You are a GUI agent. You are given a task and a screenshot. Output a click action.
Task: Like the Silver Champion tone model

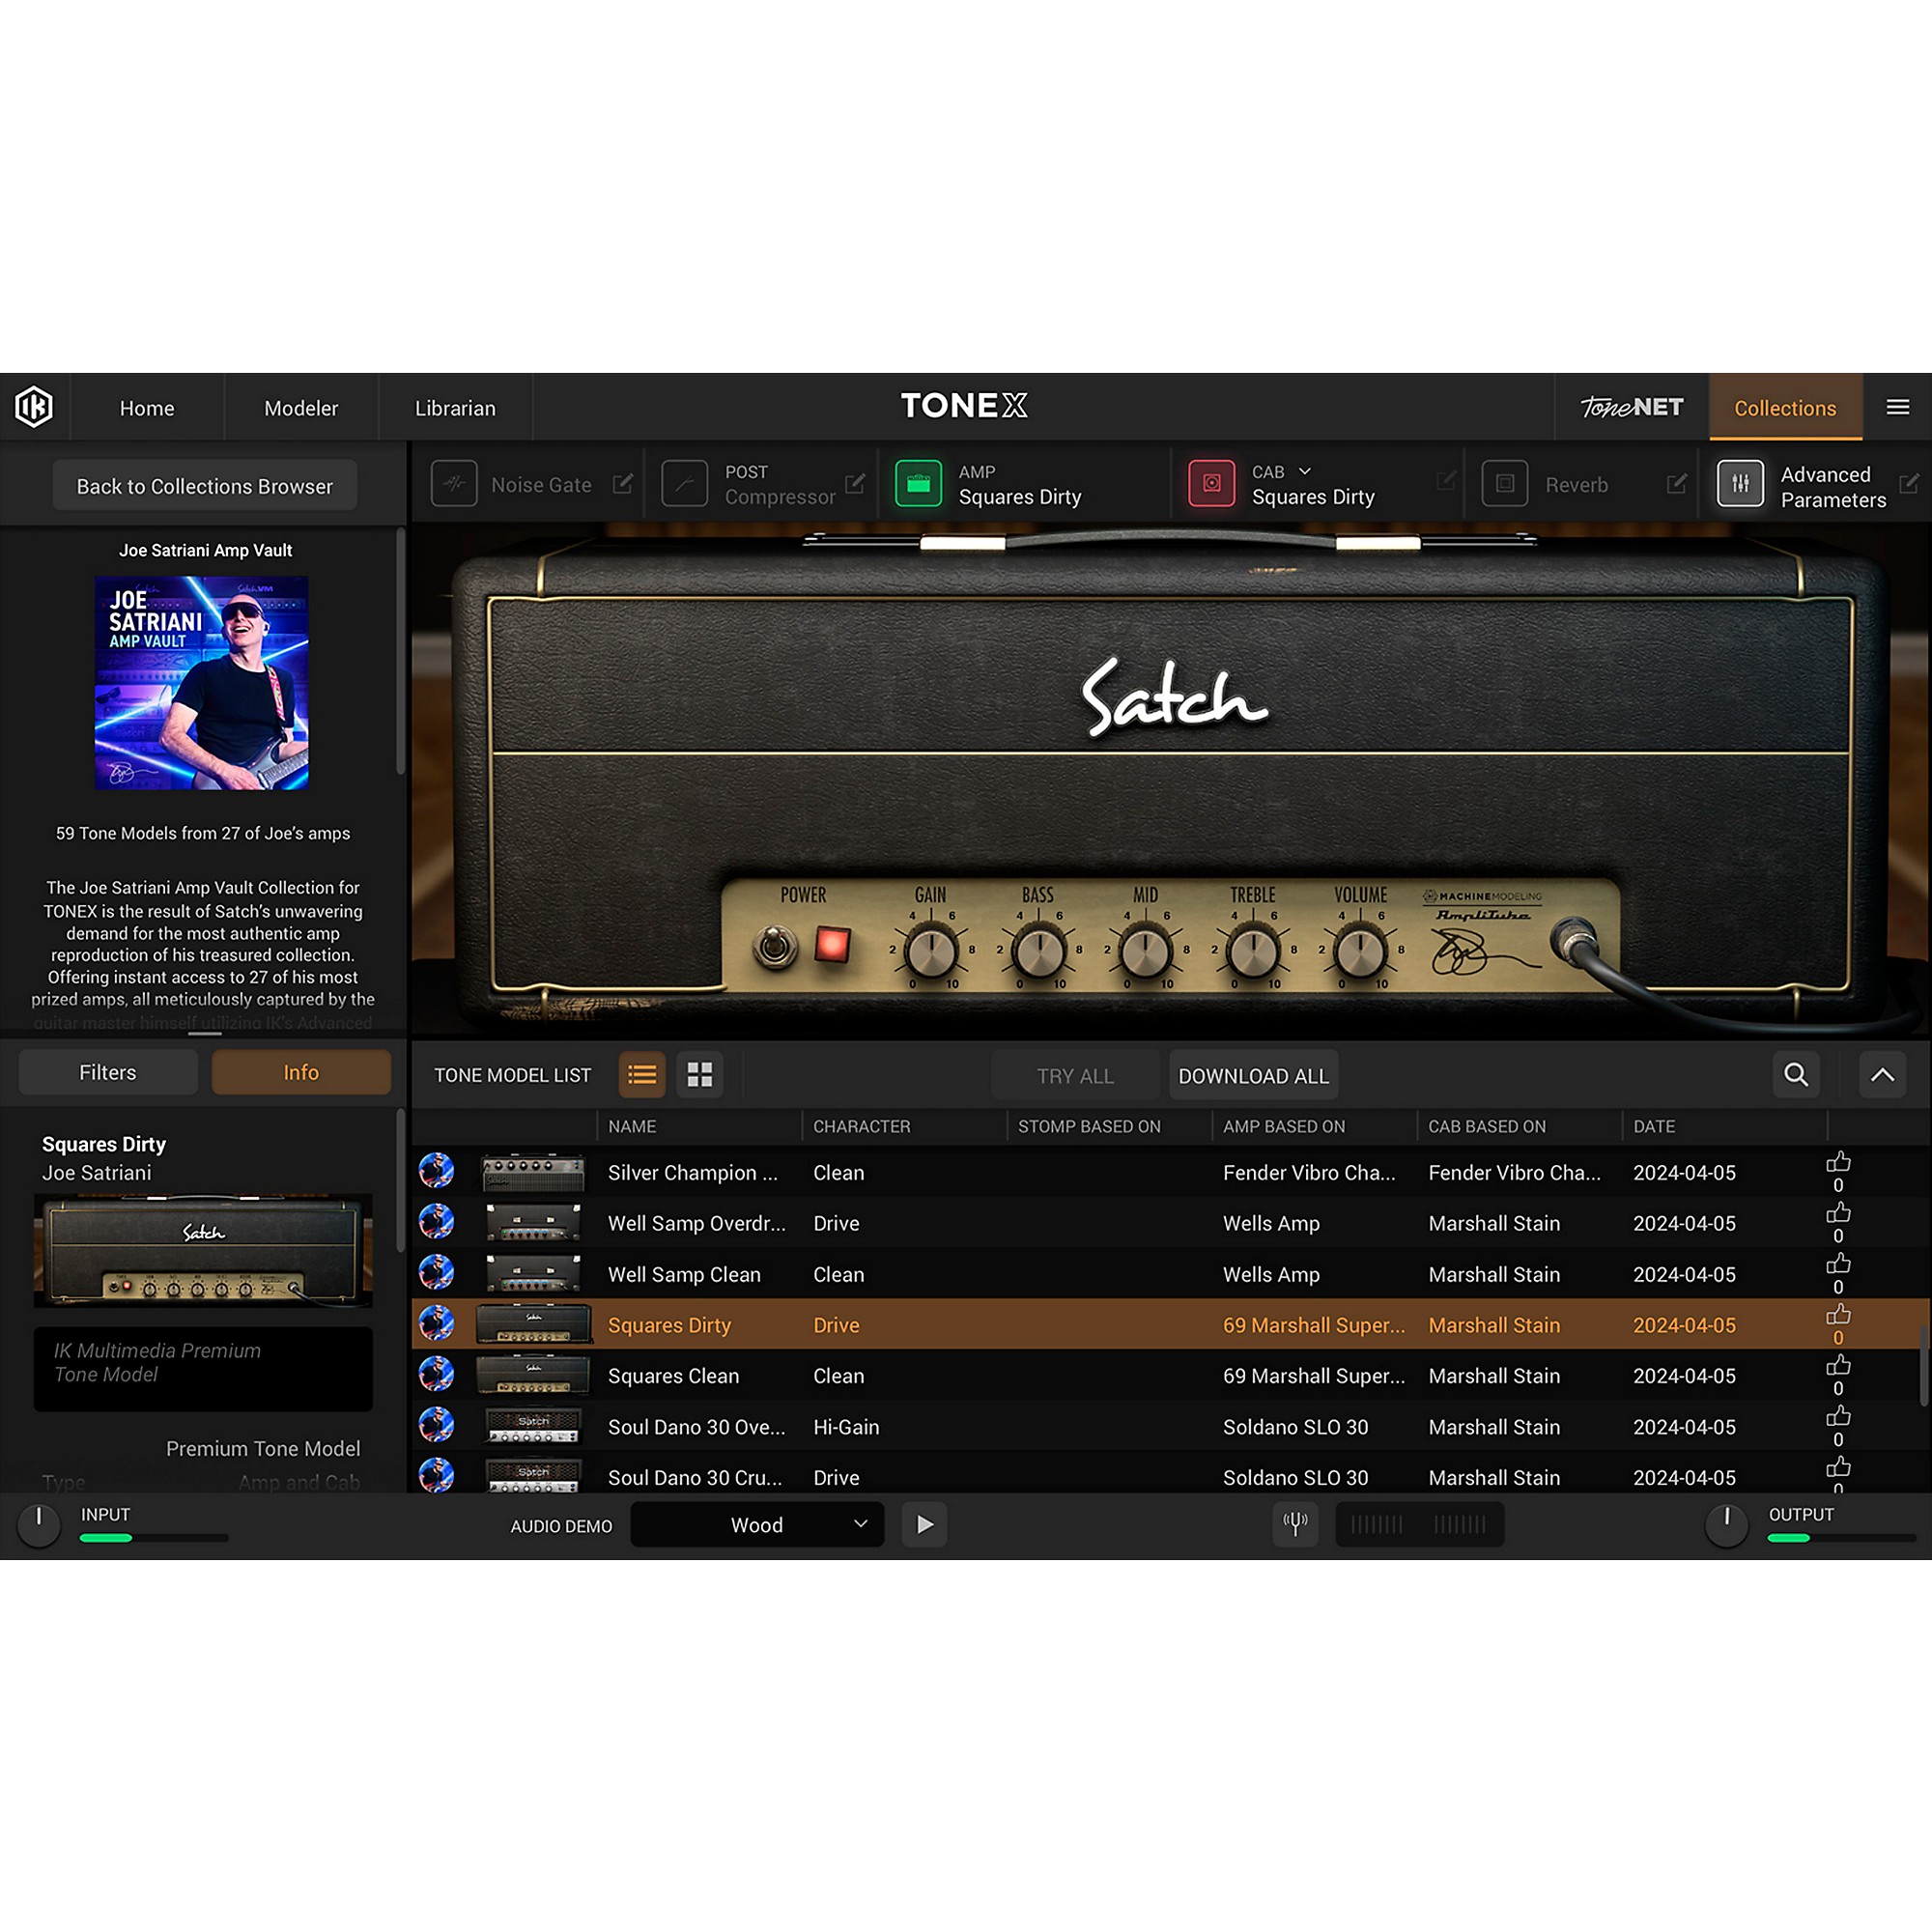tap(1838, 1162)
